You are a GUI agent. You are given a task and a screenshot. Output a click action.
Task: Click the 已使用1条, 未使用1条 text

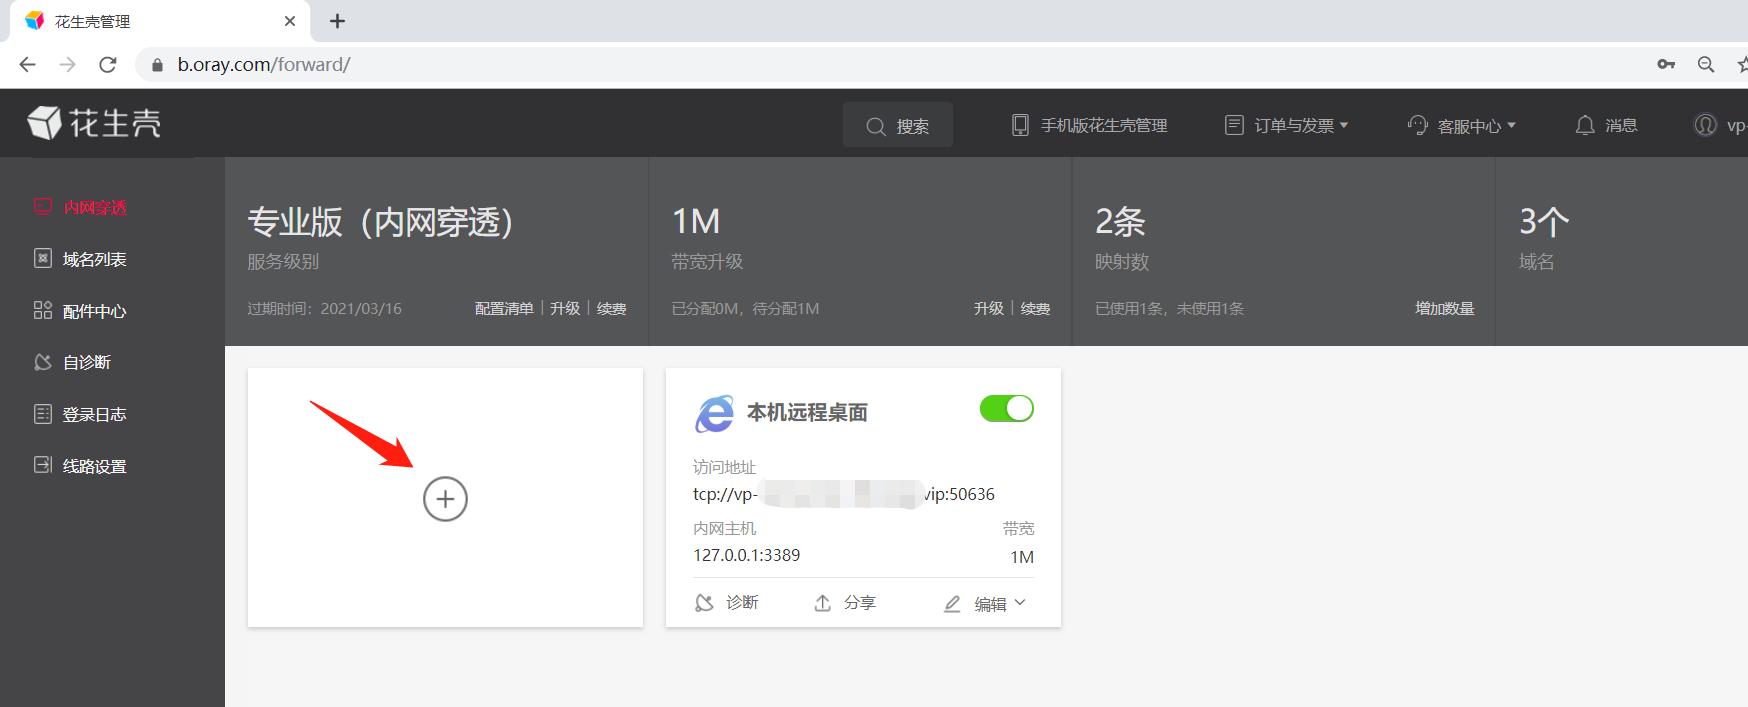click(x=1169, y=308)
